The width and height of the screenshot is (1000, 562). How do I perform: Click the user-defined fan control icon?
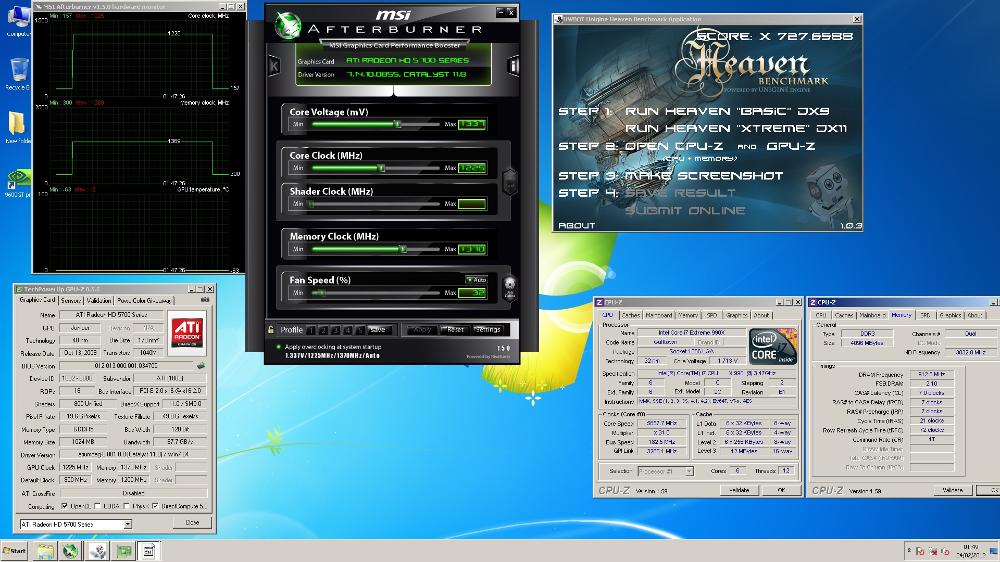pos(510,288)
